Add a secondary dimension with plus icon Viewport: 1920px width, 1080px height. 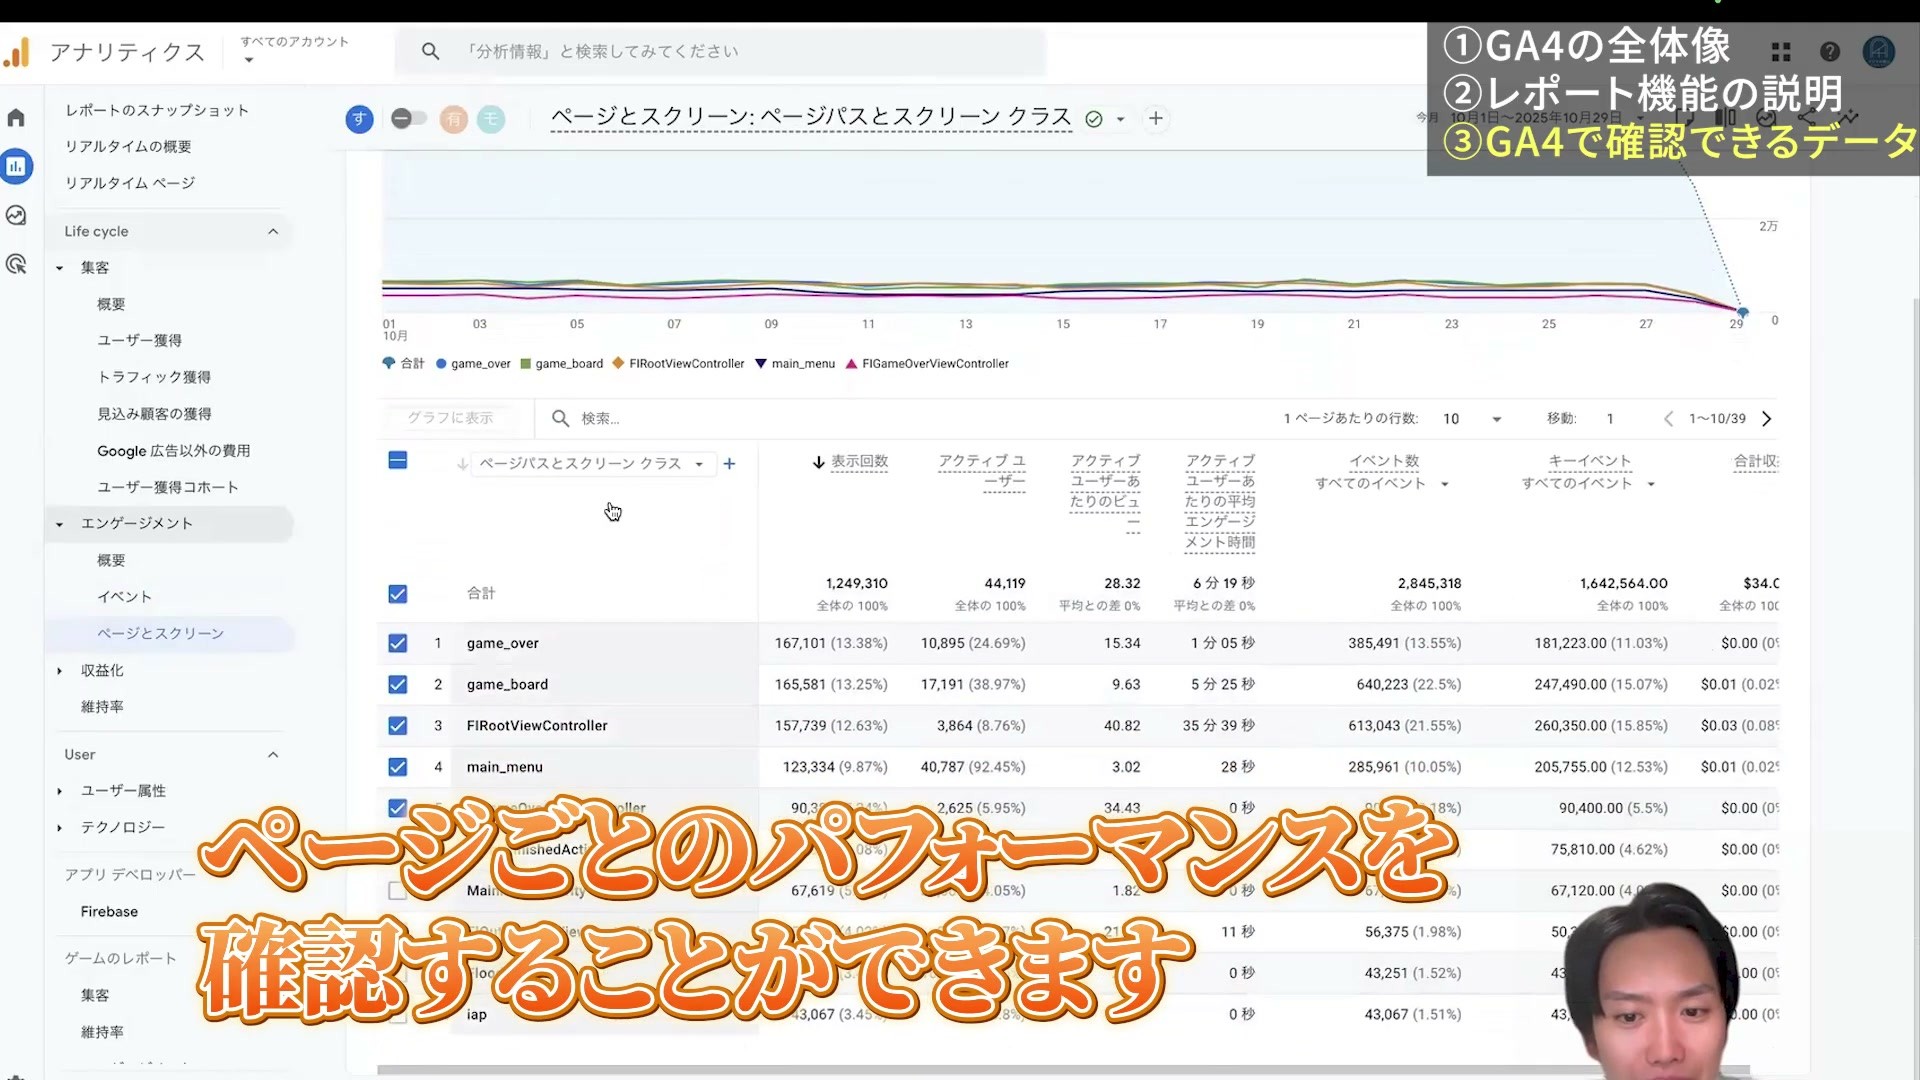(730, 464)
